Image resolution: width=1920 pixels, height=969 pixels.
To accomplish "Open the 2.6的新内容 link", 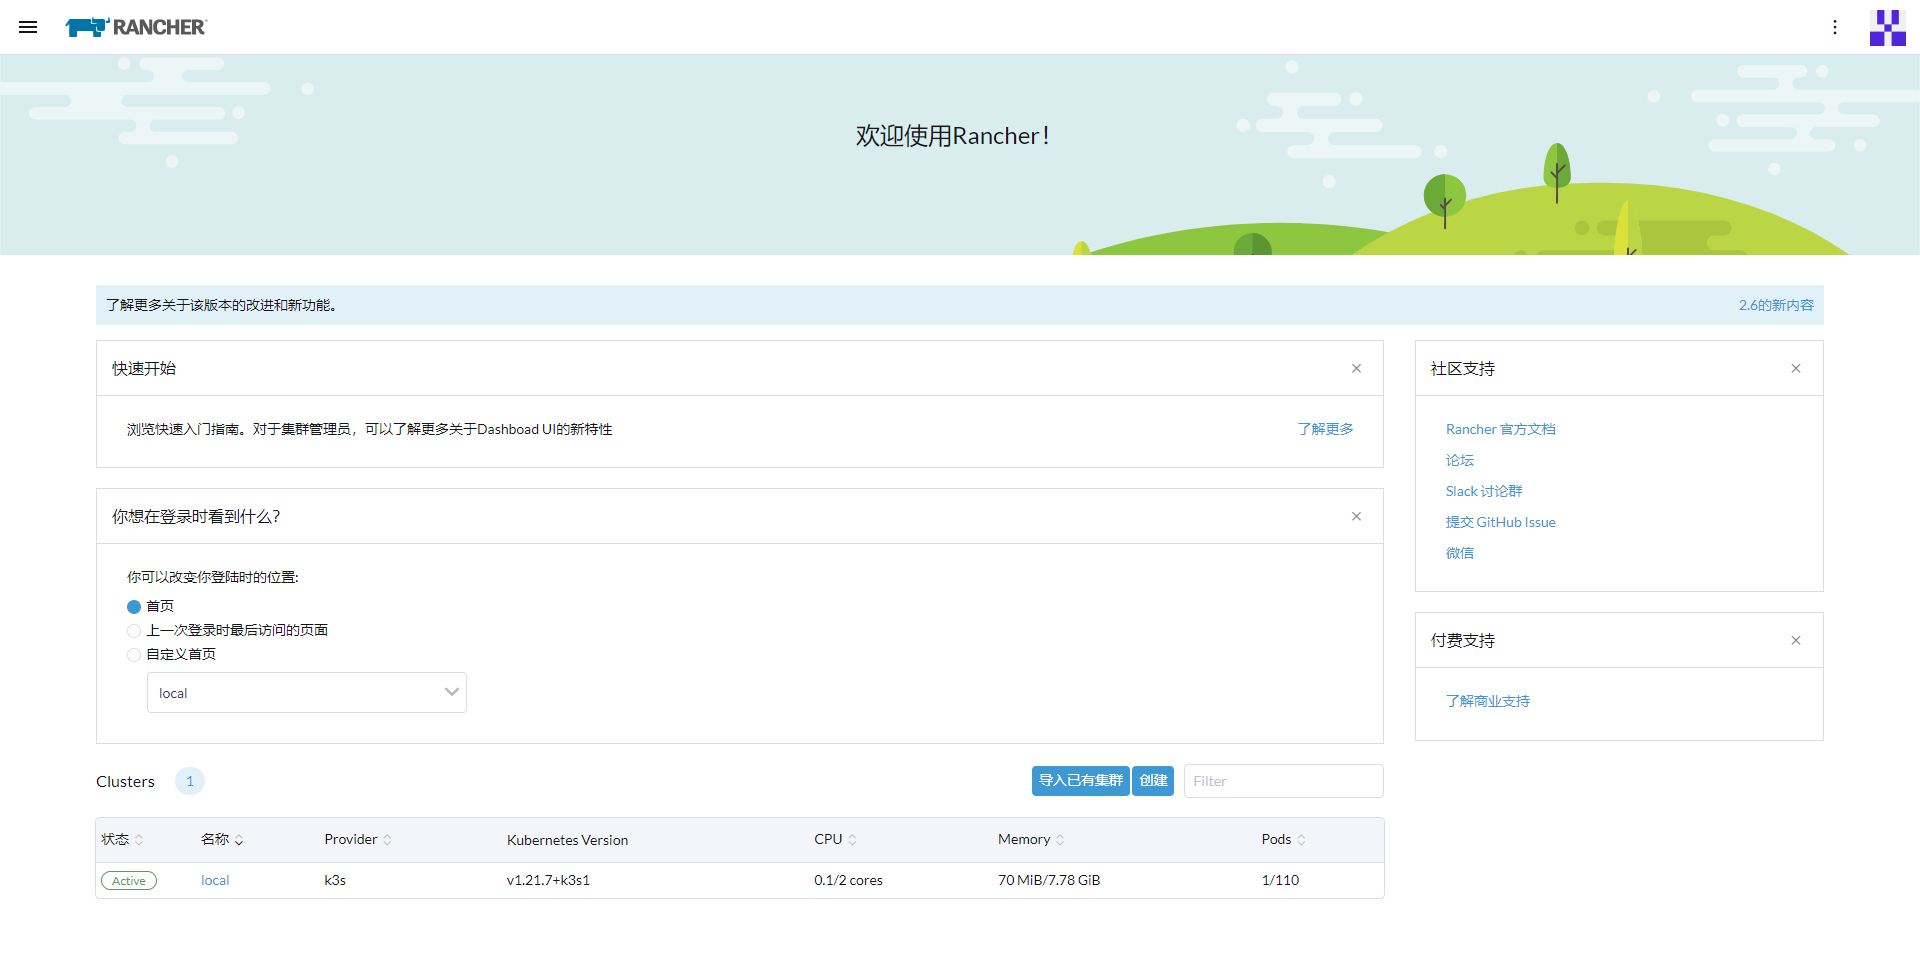I will pos(1775,305).
